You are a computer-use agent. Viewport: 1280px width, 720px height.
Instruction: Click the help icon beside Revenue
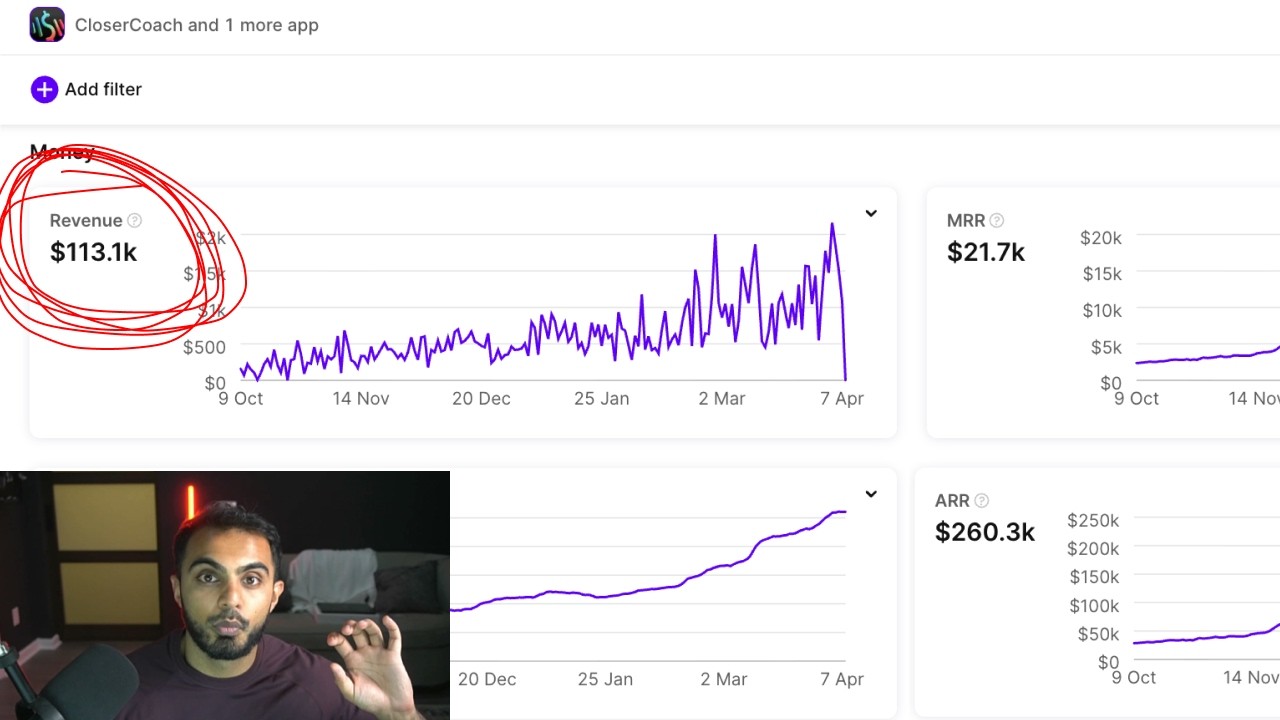(135, 221)
